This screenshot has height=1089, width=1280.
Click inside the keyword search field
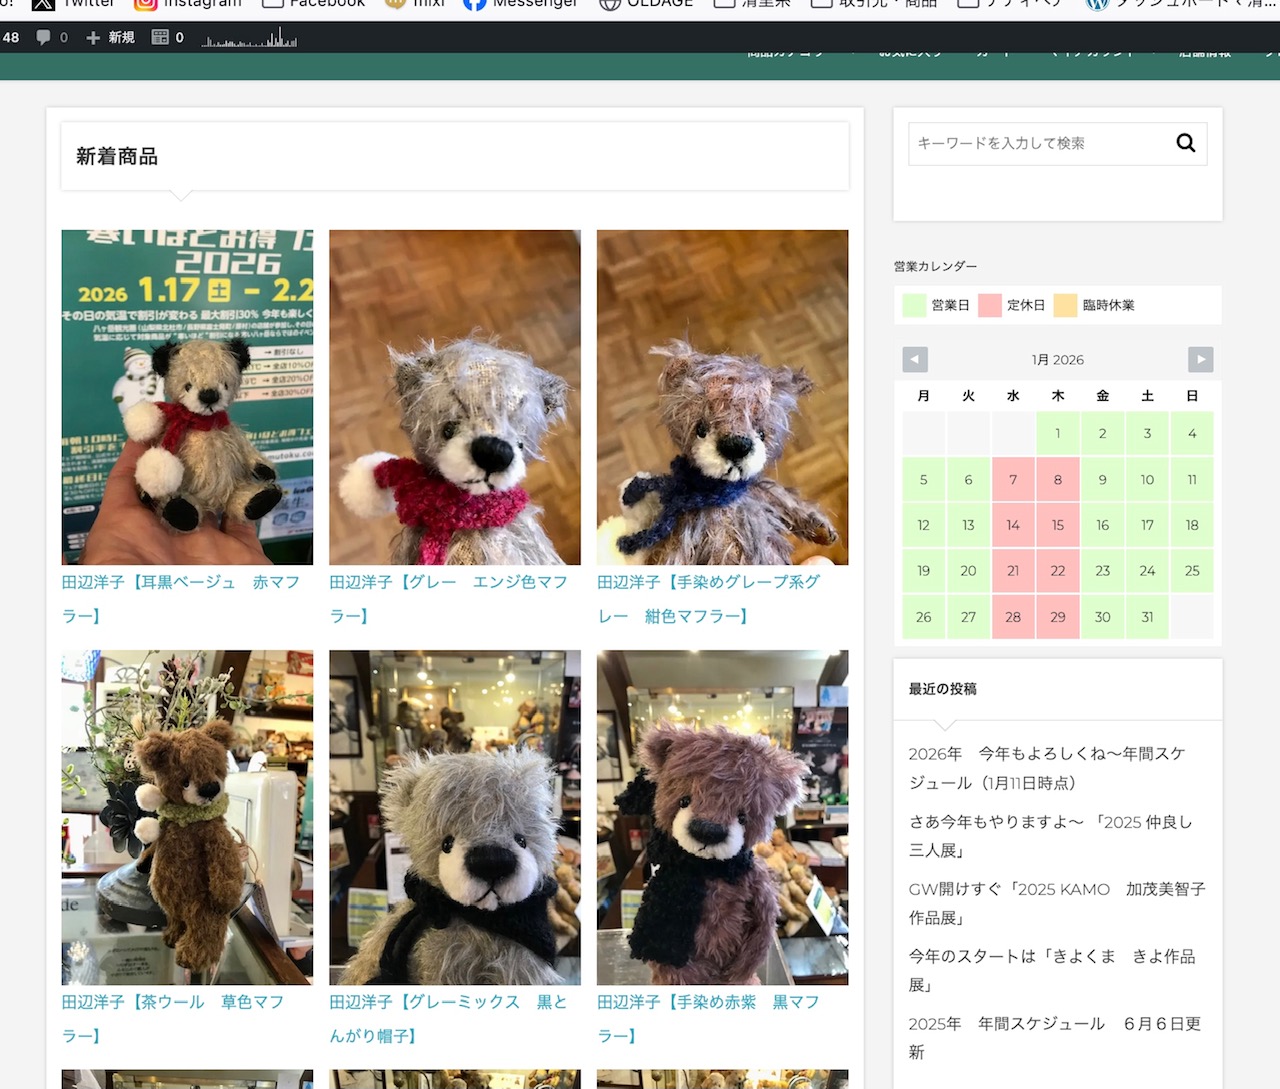click(1040, 143)
